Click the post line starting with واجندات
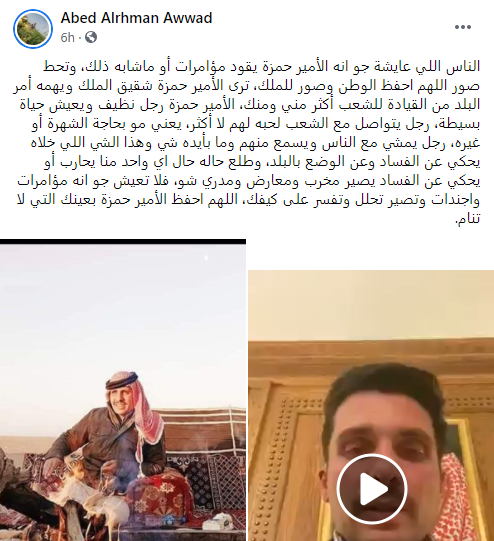The width and height of the screenshot is (494, 541). (248, 200)
